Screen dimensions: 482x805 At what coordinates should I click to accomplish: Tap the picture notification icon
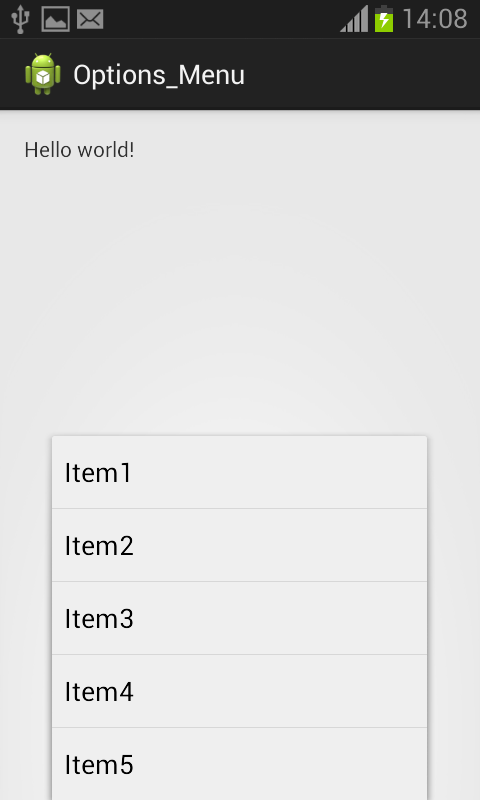[55, 20]
